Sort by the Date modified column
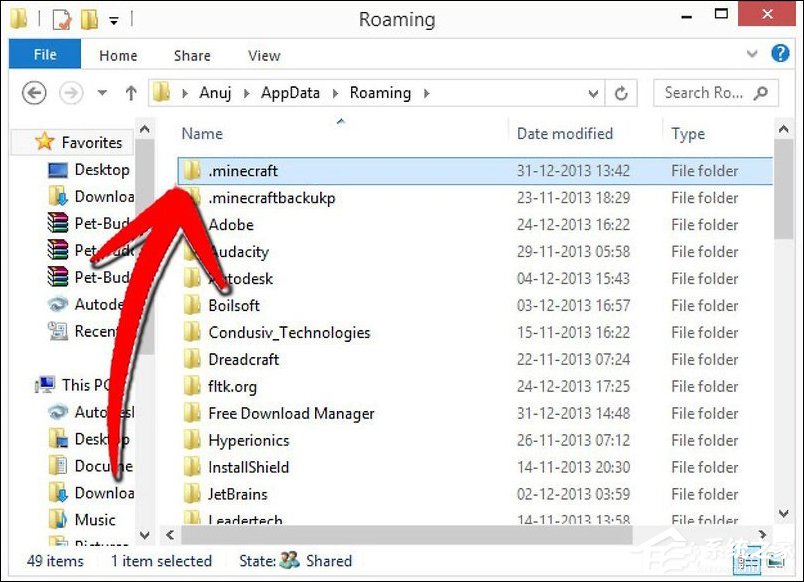This screenshot has height=582, width=804. point(565,133)
